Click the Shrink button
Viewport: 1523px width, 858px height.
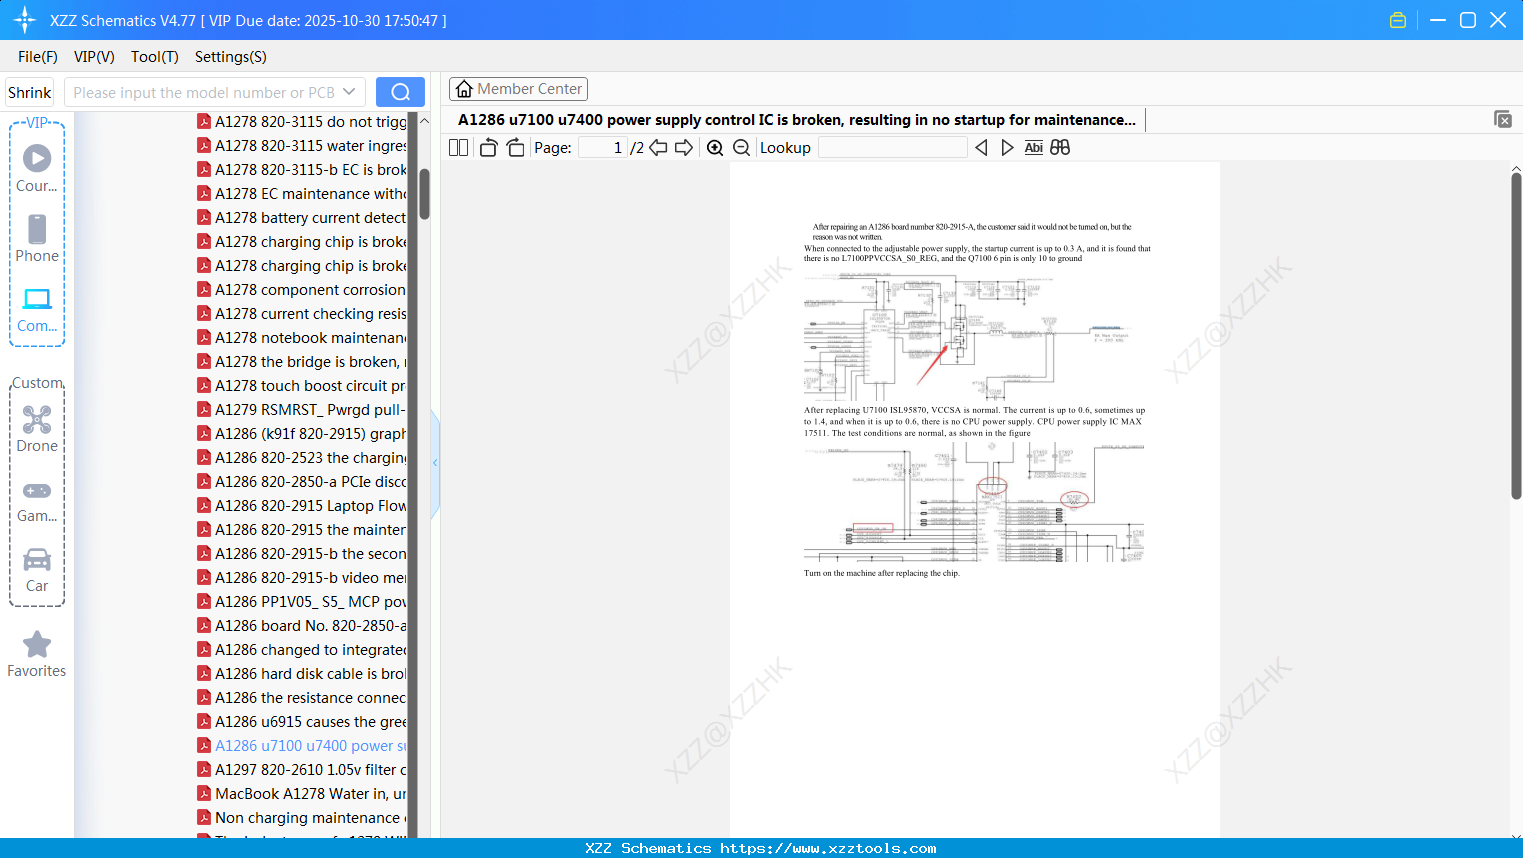point(30,92)
